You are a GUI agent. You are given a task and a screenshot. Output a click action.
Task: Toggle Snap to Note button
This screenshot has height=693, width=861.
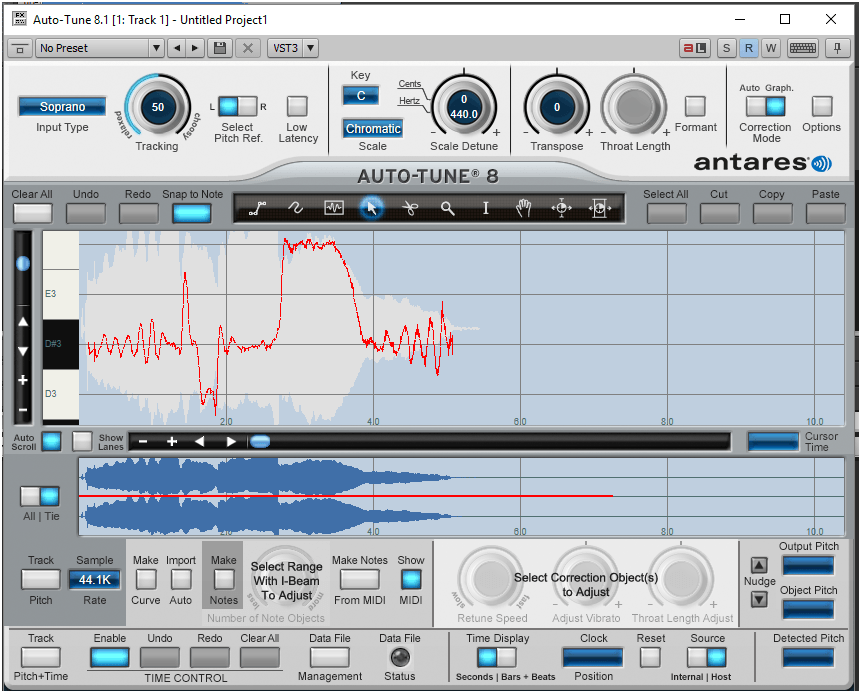(x=192, y=213)
